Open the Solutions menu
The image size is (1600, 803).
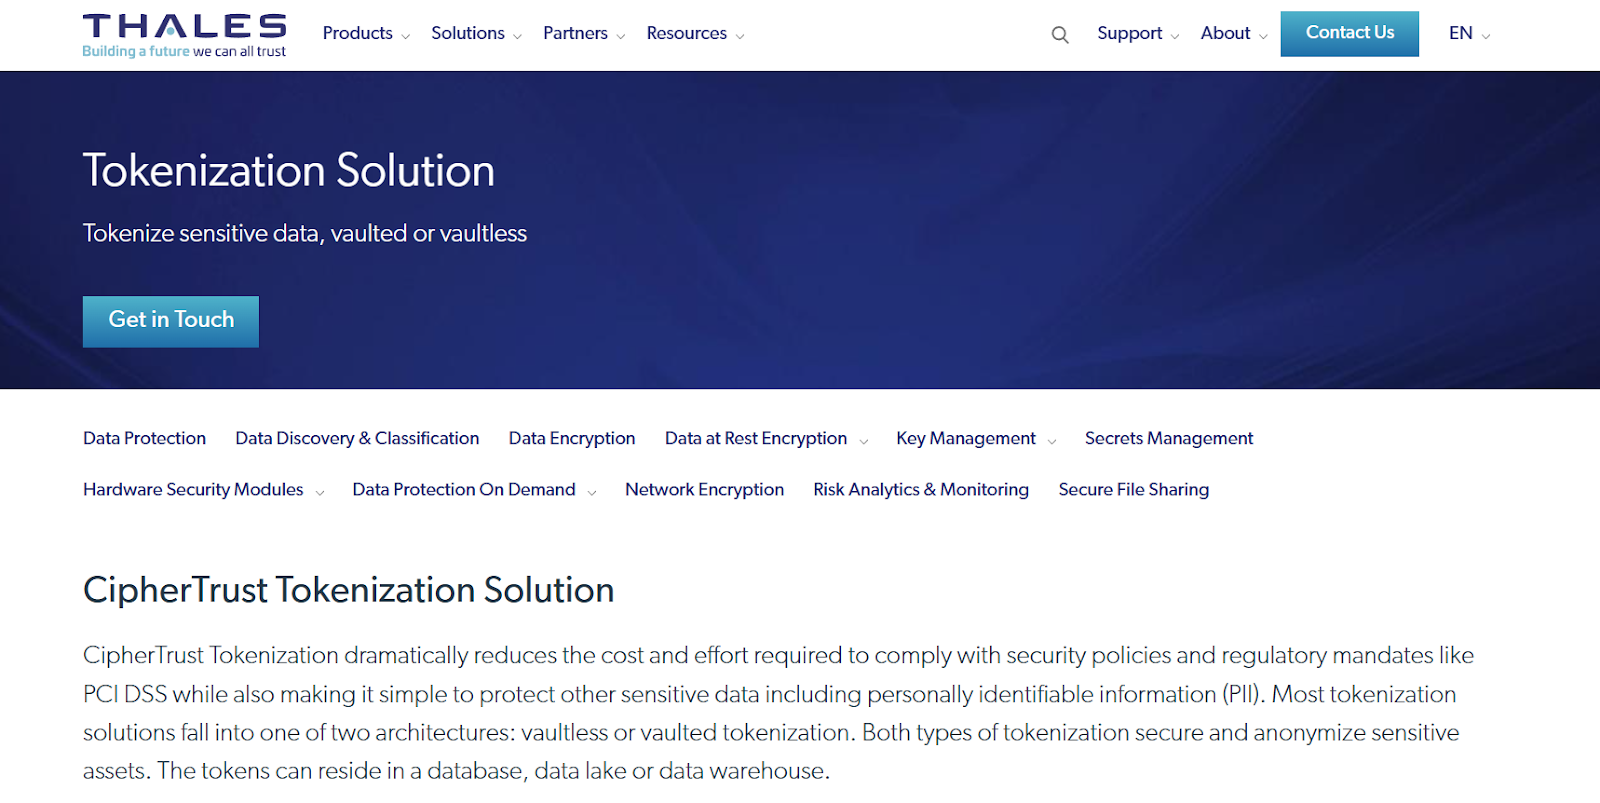coord(468,33)
